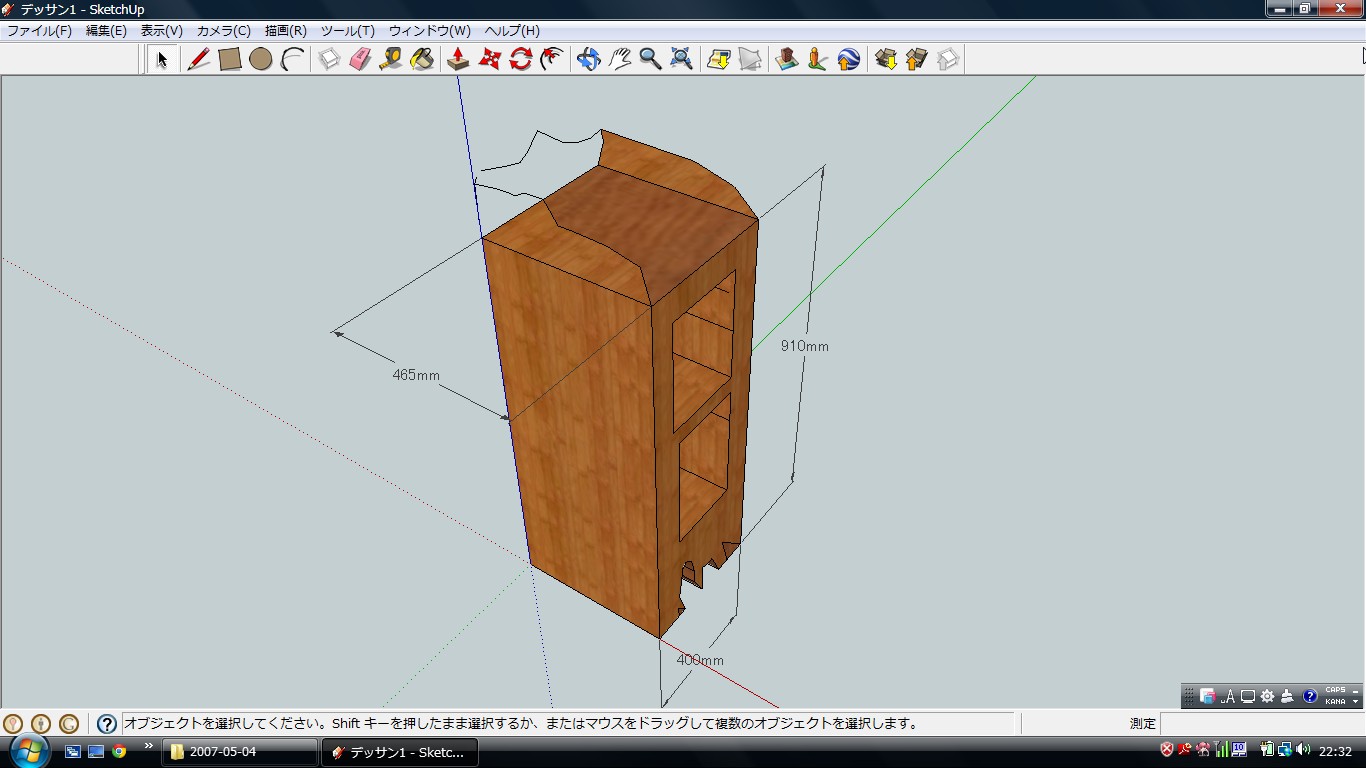Toggle CAPS lock indicator on IME bar
The height and width of the screenshot is (768, 1366).
coord(1335,690)
